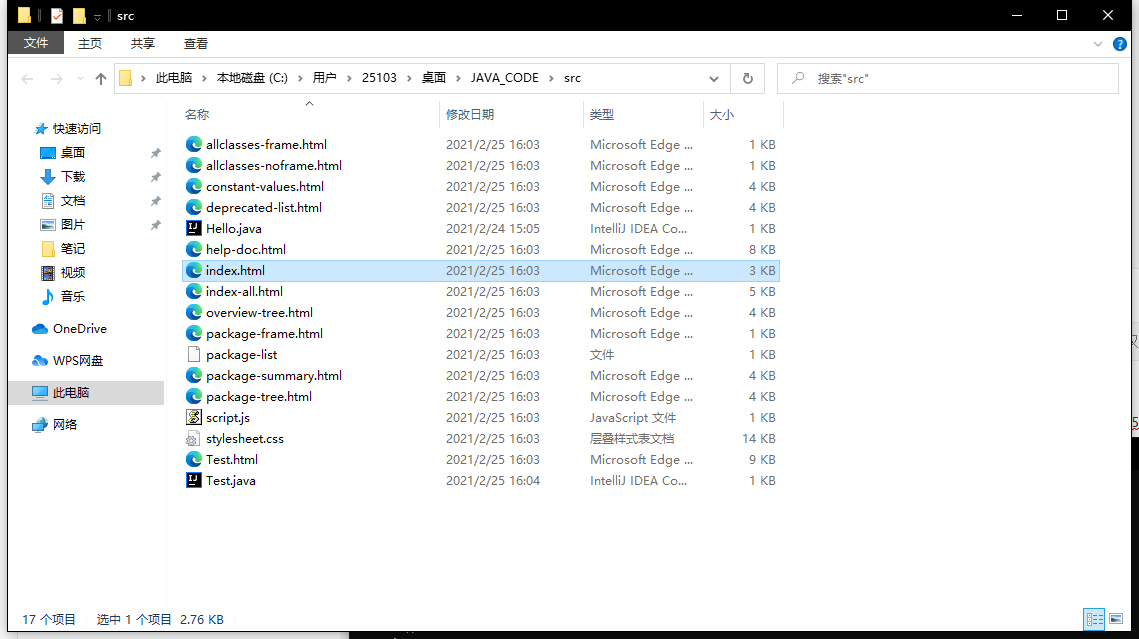Viewport: 1139px width, 639px height.
Task: Click 2021/2/24 15:05 date of Hello.java
Action: [493, 229]
